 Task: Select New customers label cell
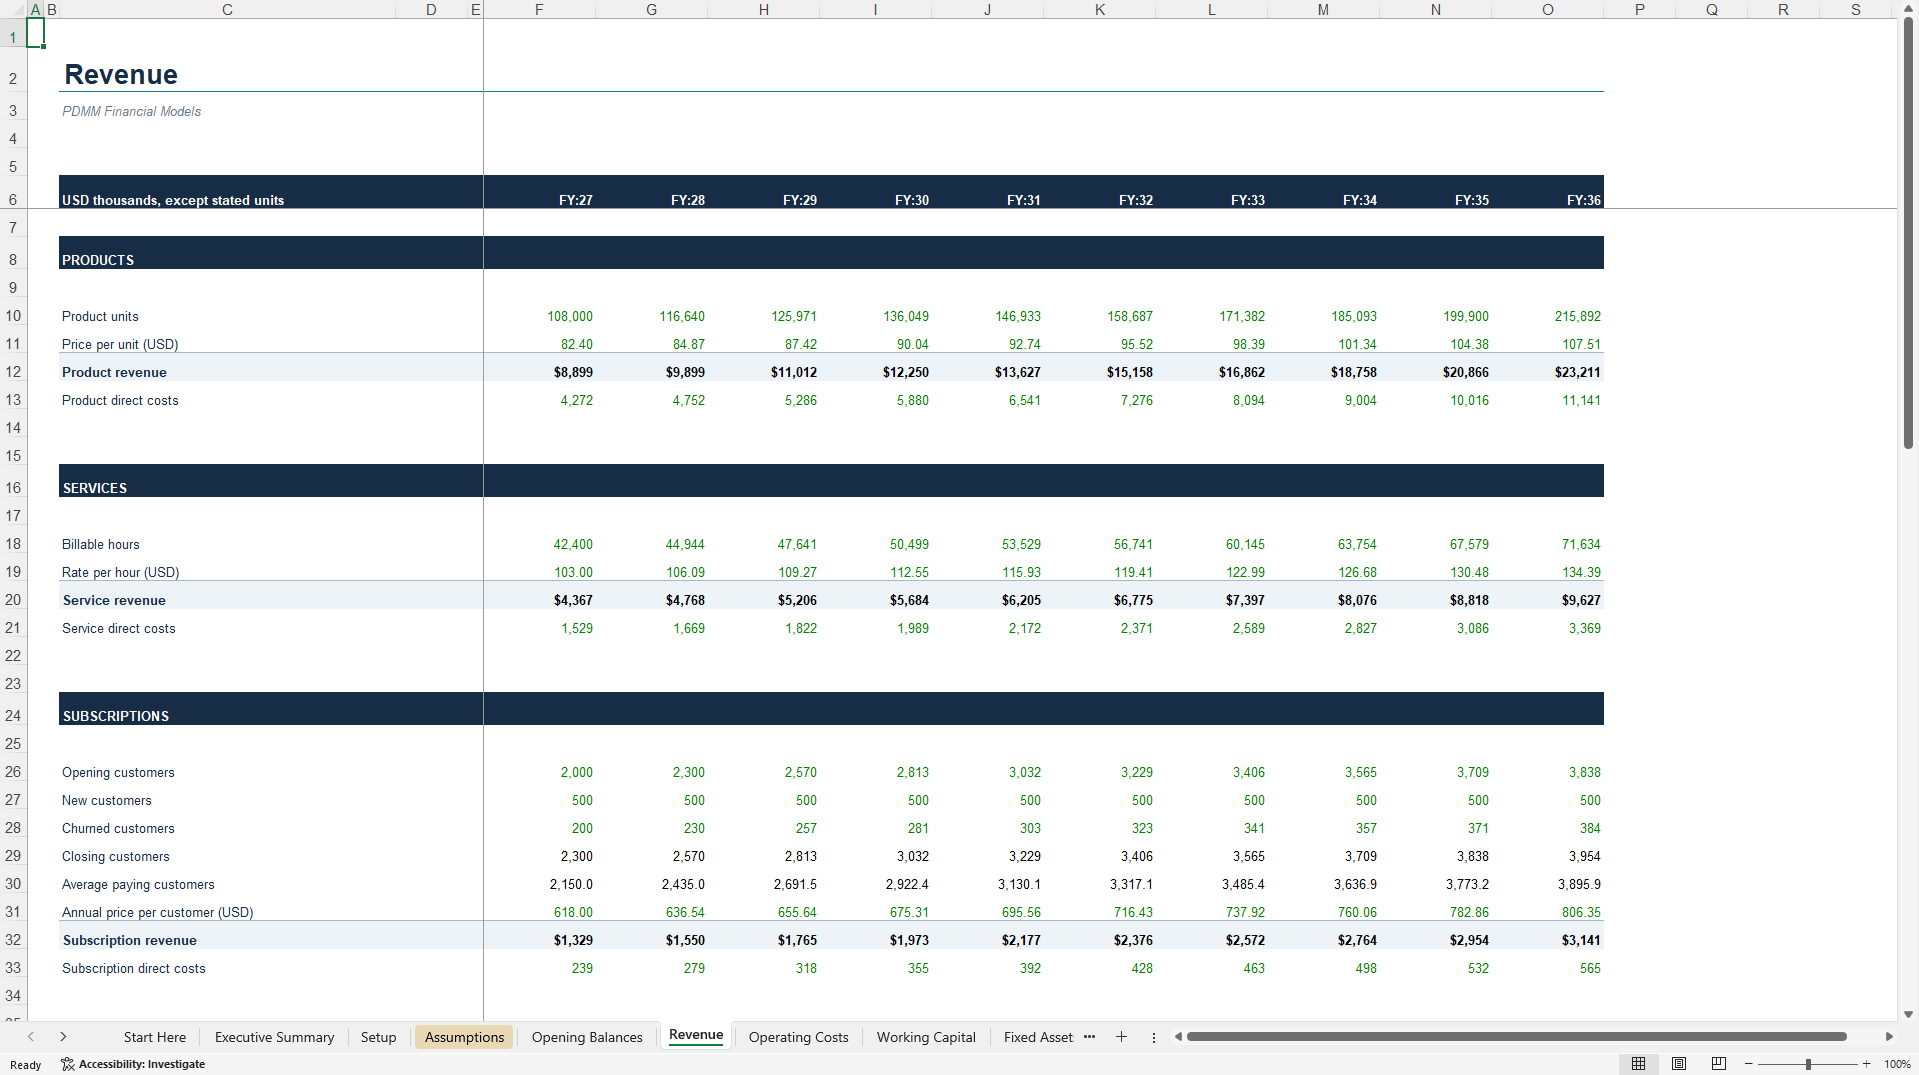pos(107,800)
